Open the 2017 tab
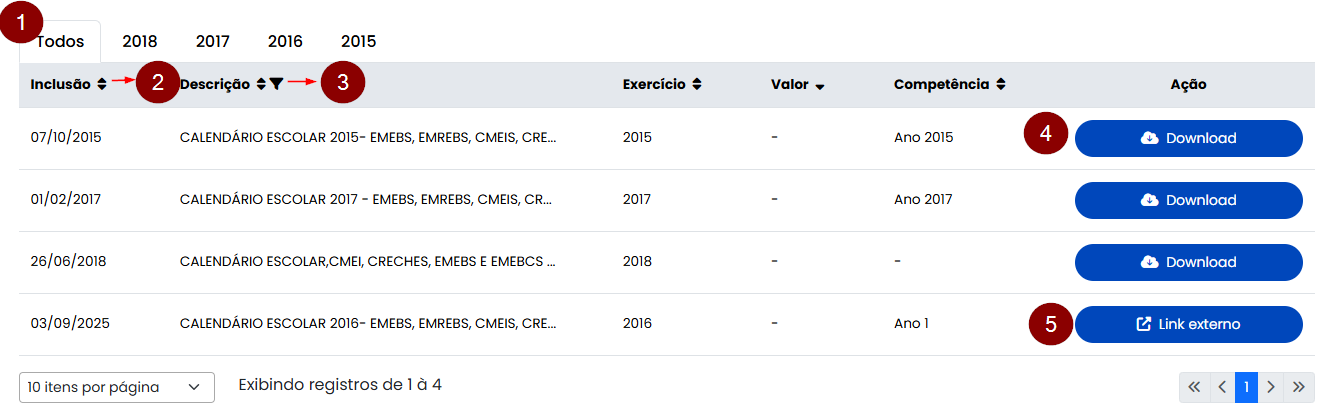The image size is (1337, 420). point(213,42)
